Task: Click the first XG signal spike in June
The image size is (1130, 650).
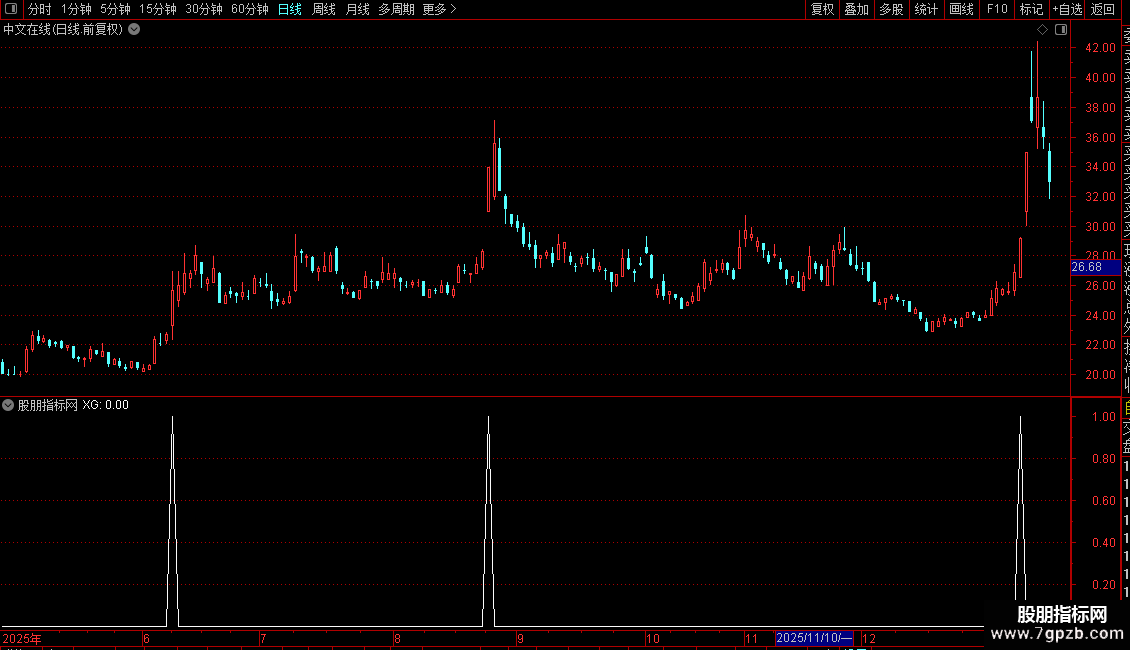Action: click(172, 521)
